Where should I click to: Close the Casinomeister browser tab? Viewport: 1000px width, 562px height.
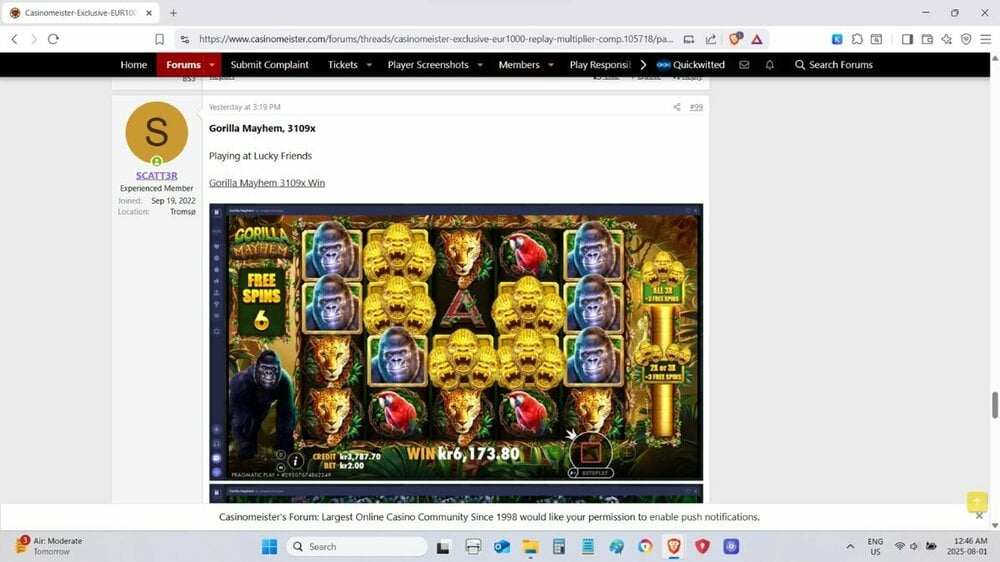[x=149, y=13]
